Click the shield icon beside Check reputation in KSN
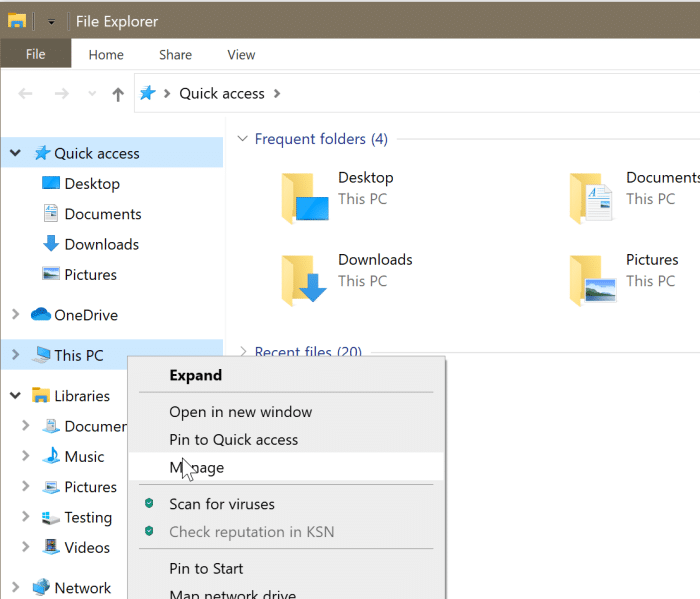Viewport: 700px width, 599px height. pyautogui.click(x=149, y=531)
